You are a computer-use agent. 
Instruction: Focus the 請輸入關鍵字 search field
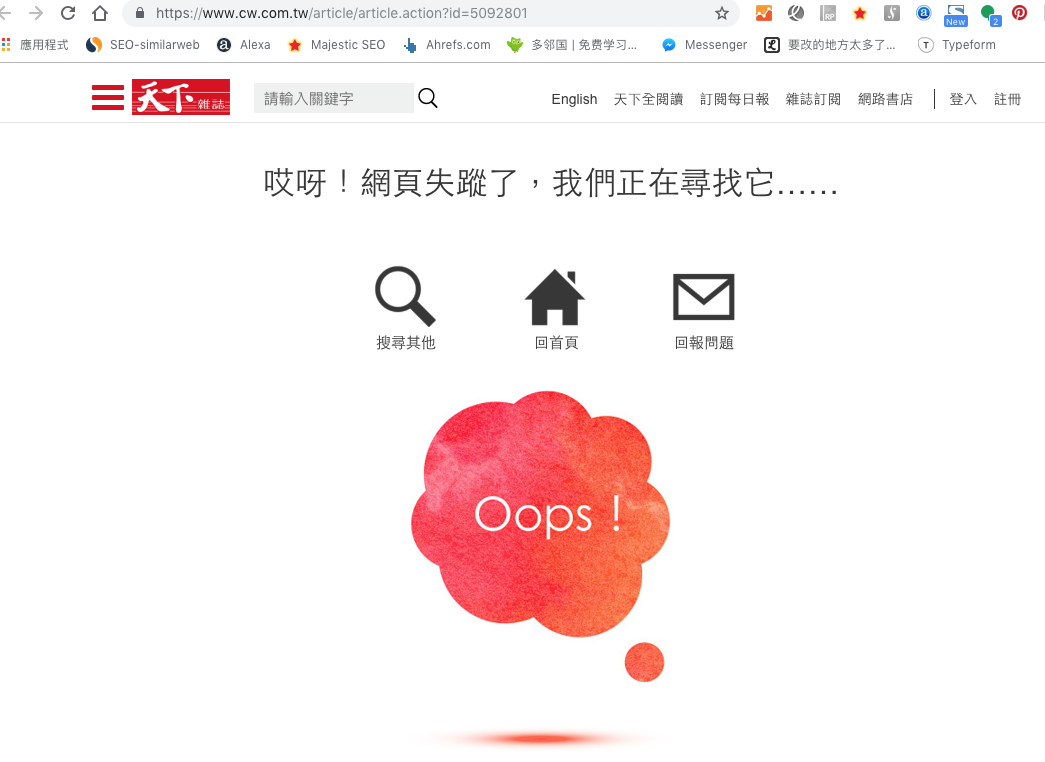[333, 98]
